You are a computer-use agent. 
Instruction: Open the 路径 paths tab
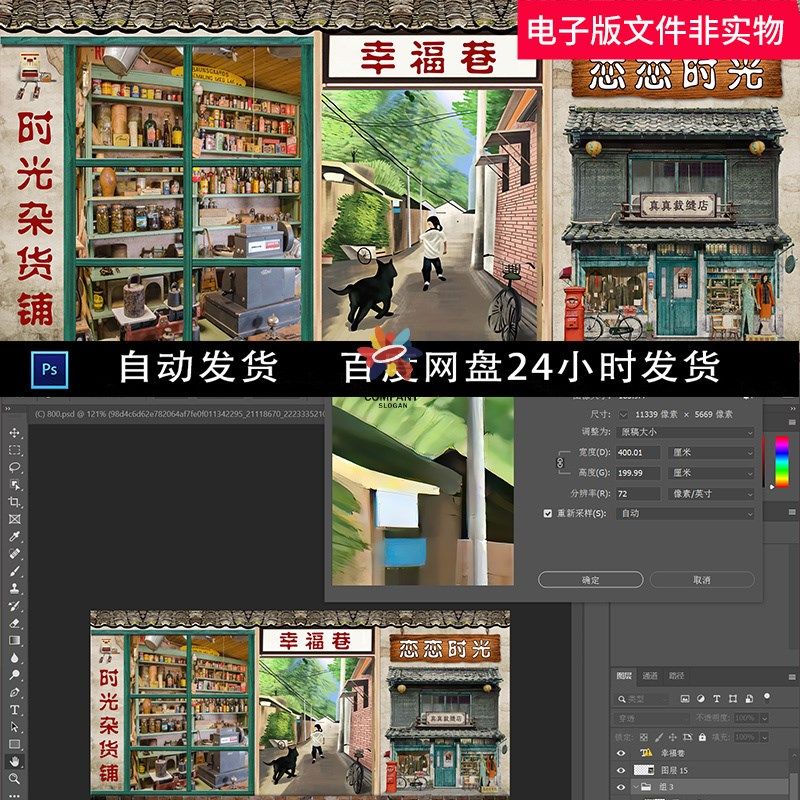pyautogui.click(x=677, y=676)
